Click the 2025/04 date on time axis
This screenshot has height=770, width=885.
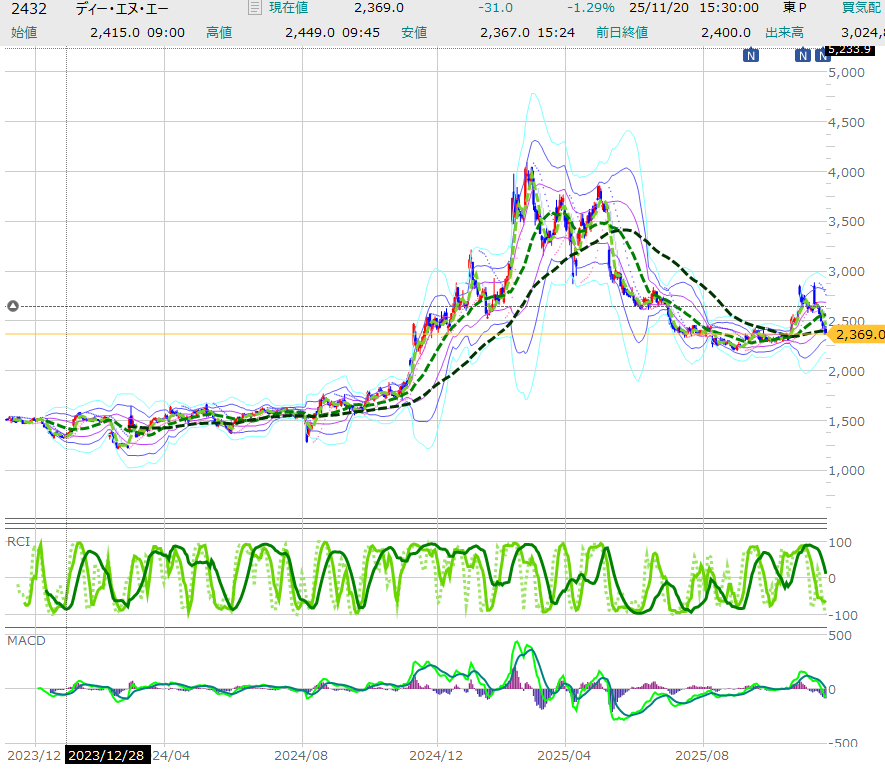(565, 757)
